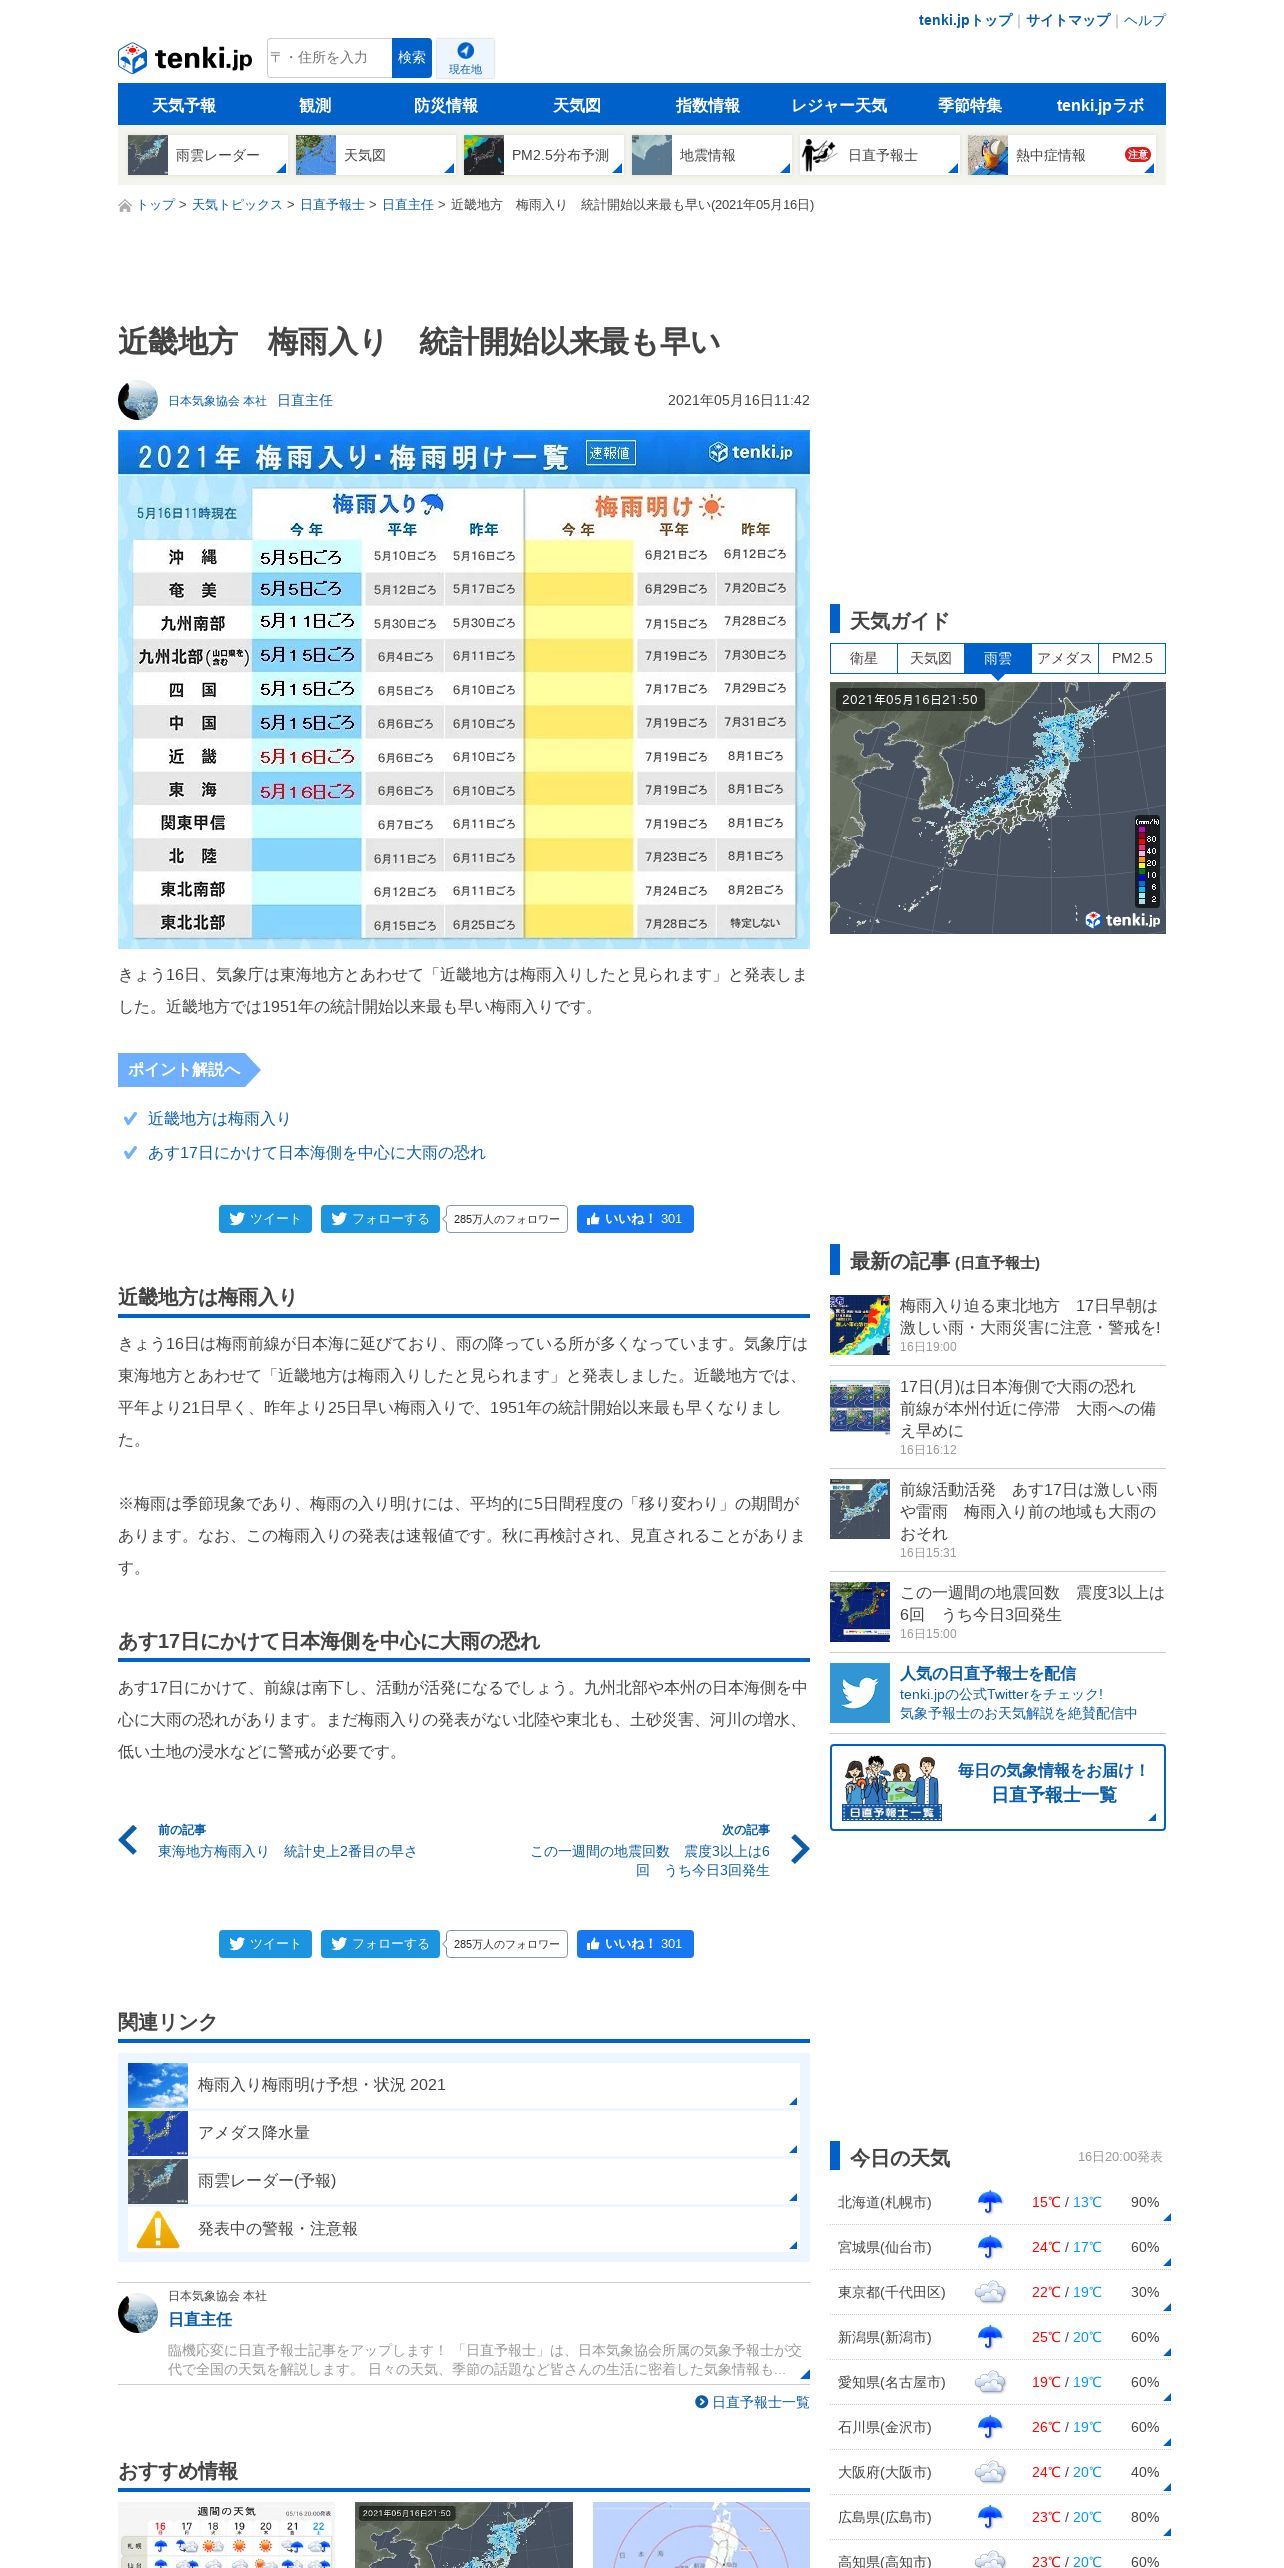Open the ヘルプ link
Viewport: 1284px width, 2568px height.
pos(1144,20)
